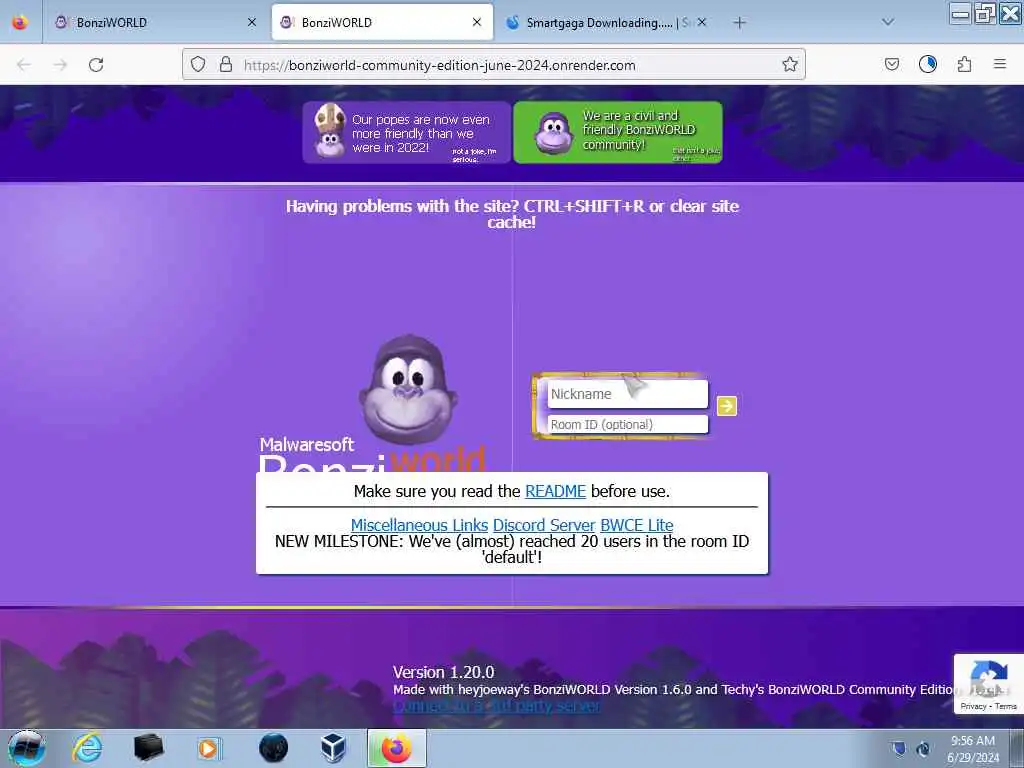Click the taskbar clock and date
The image size is (1024, 768).
pyautogui.click(x=973, y=749)
